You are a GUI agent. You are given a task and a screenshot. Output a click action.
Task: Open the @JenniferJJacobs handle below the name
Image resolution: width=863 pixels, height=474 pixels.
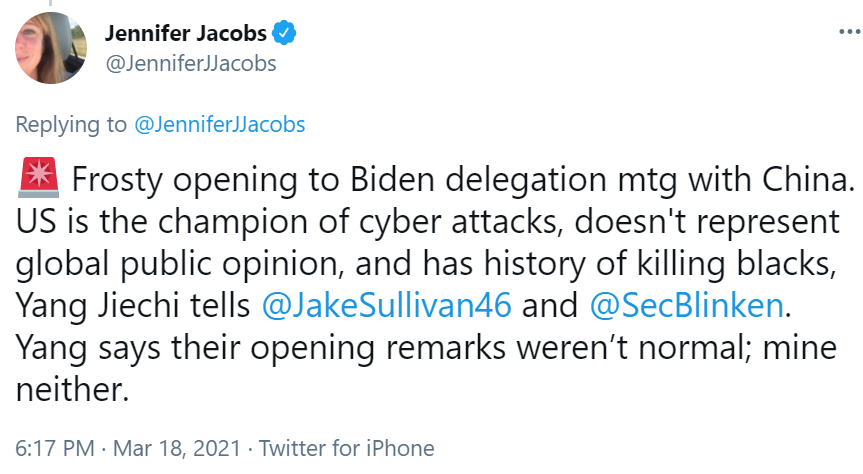(x=190, y=64)
